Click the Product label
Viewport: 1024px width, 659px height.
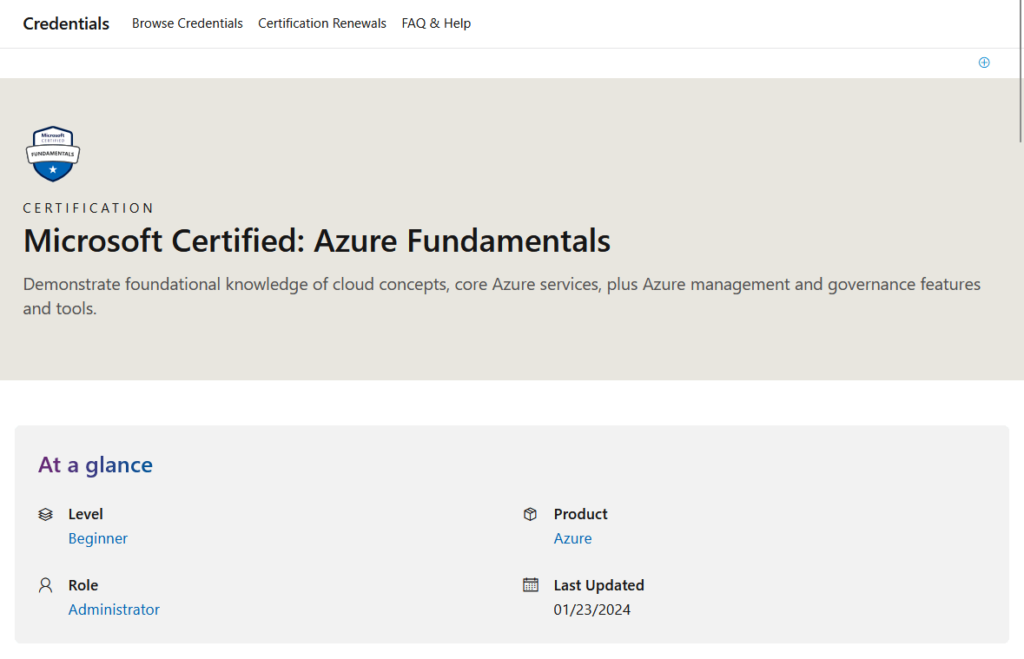pyautogui.click(x=581, y=515)
